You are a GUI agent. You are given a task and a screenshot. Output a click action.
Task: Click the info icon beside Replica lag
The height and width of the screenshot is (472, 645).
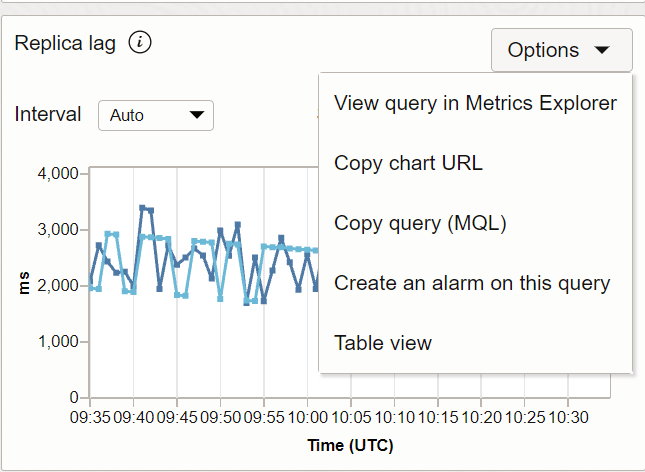[140, 43]
